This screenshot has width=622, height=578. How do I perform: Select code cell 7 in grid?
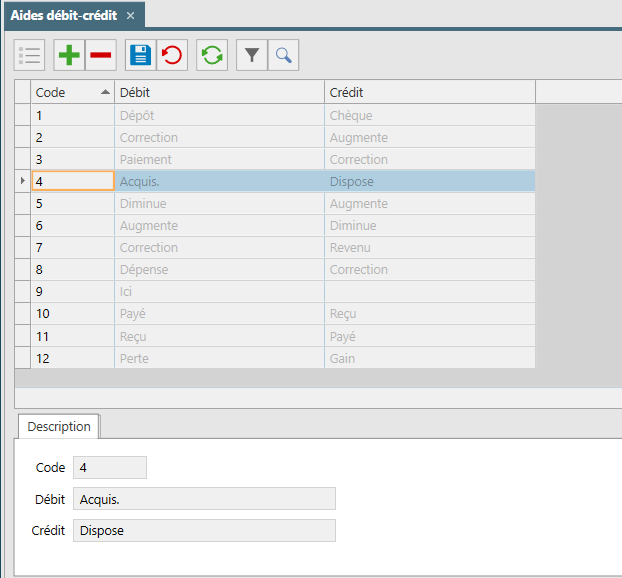click(73, 248)
